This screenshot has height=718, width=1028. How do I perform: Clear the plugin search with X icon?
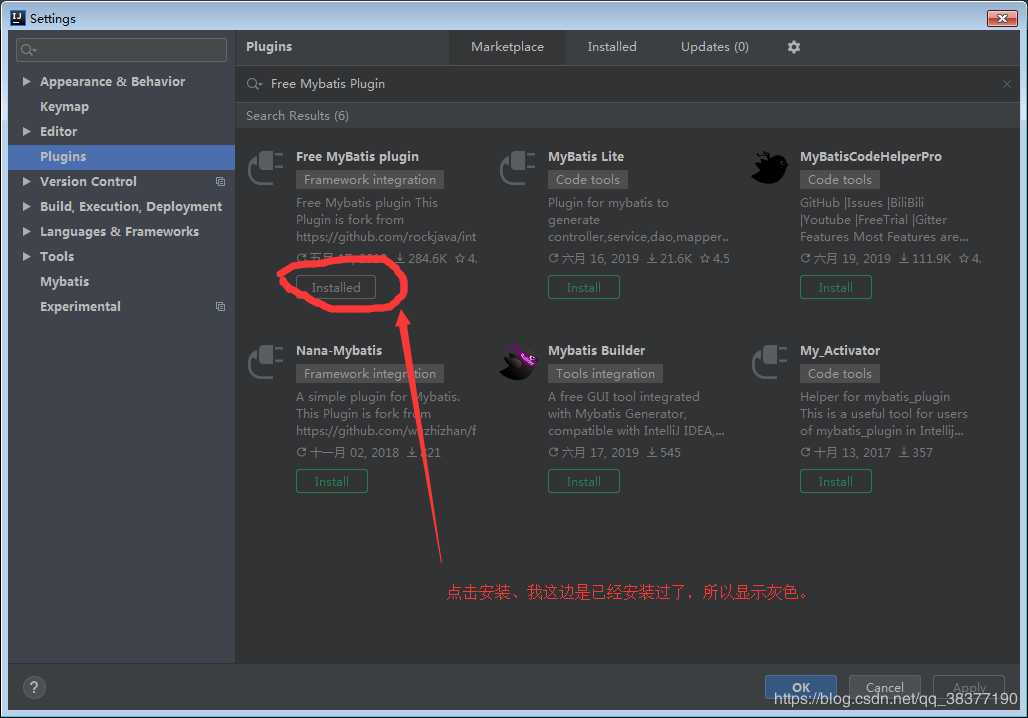[1006, 84]
